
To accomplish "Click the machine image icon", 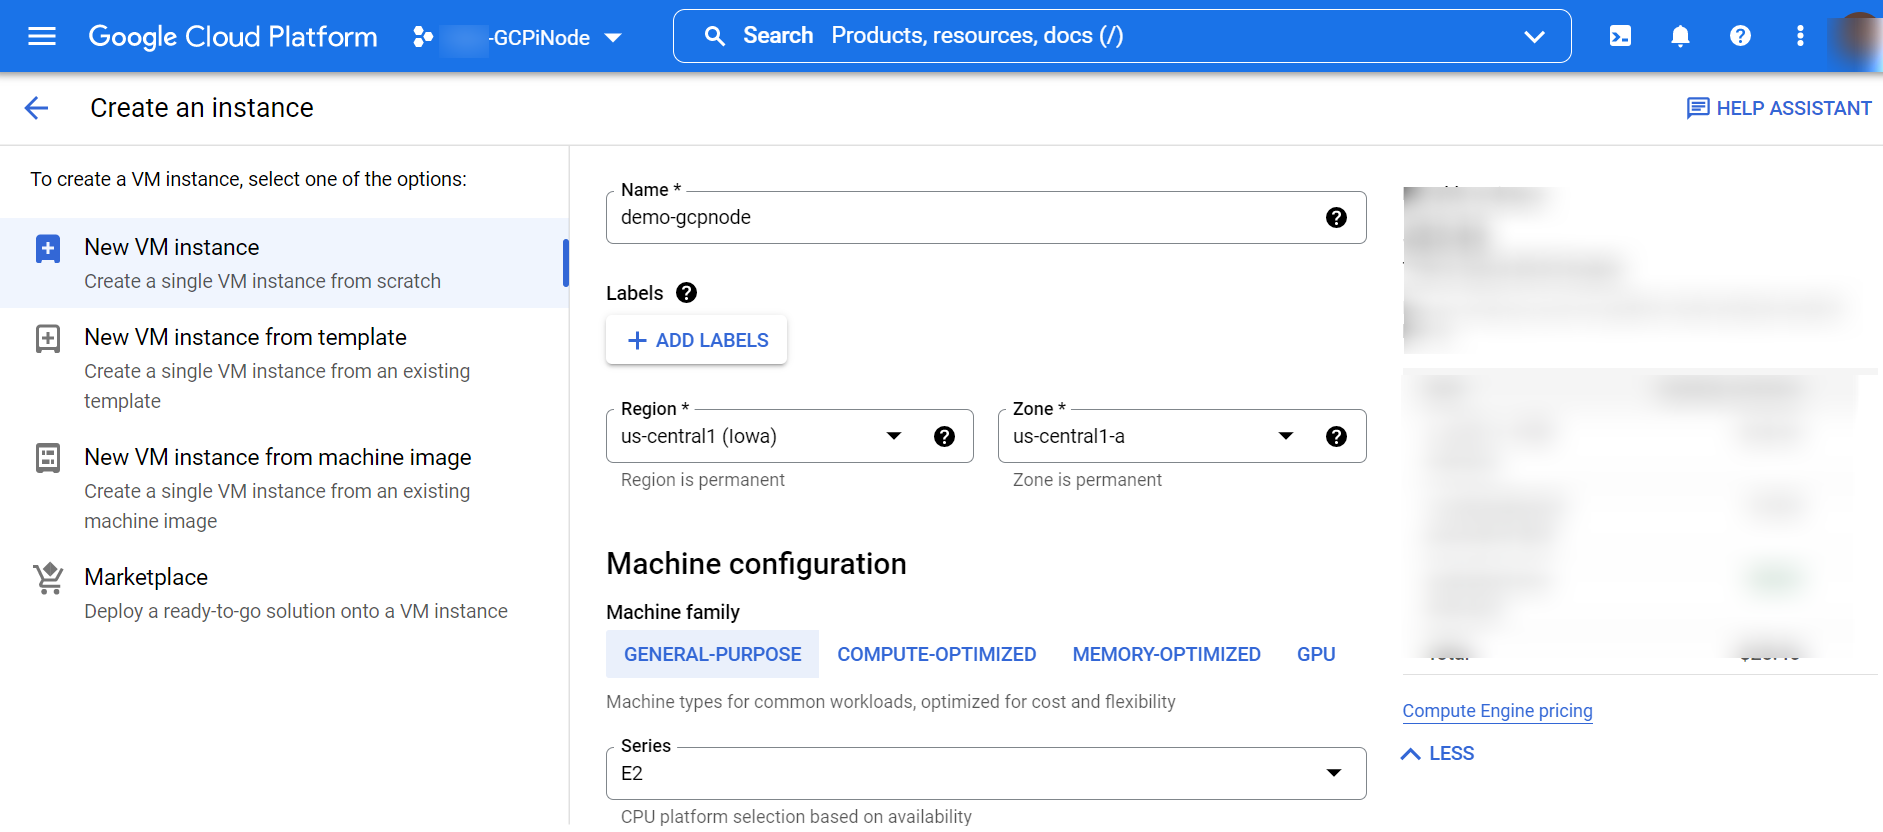I will (x=48, y=458).
